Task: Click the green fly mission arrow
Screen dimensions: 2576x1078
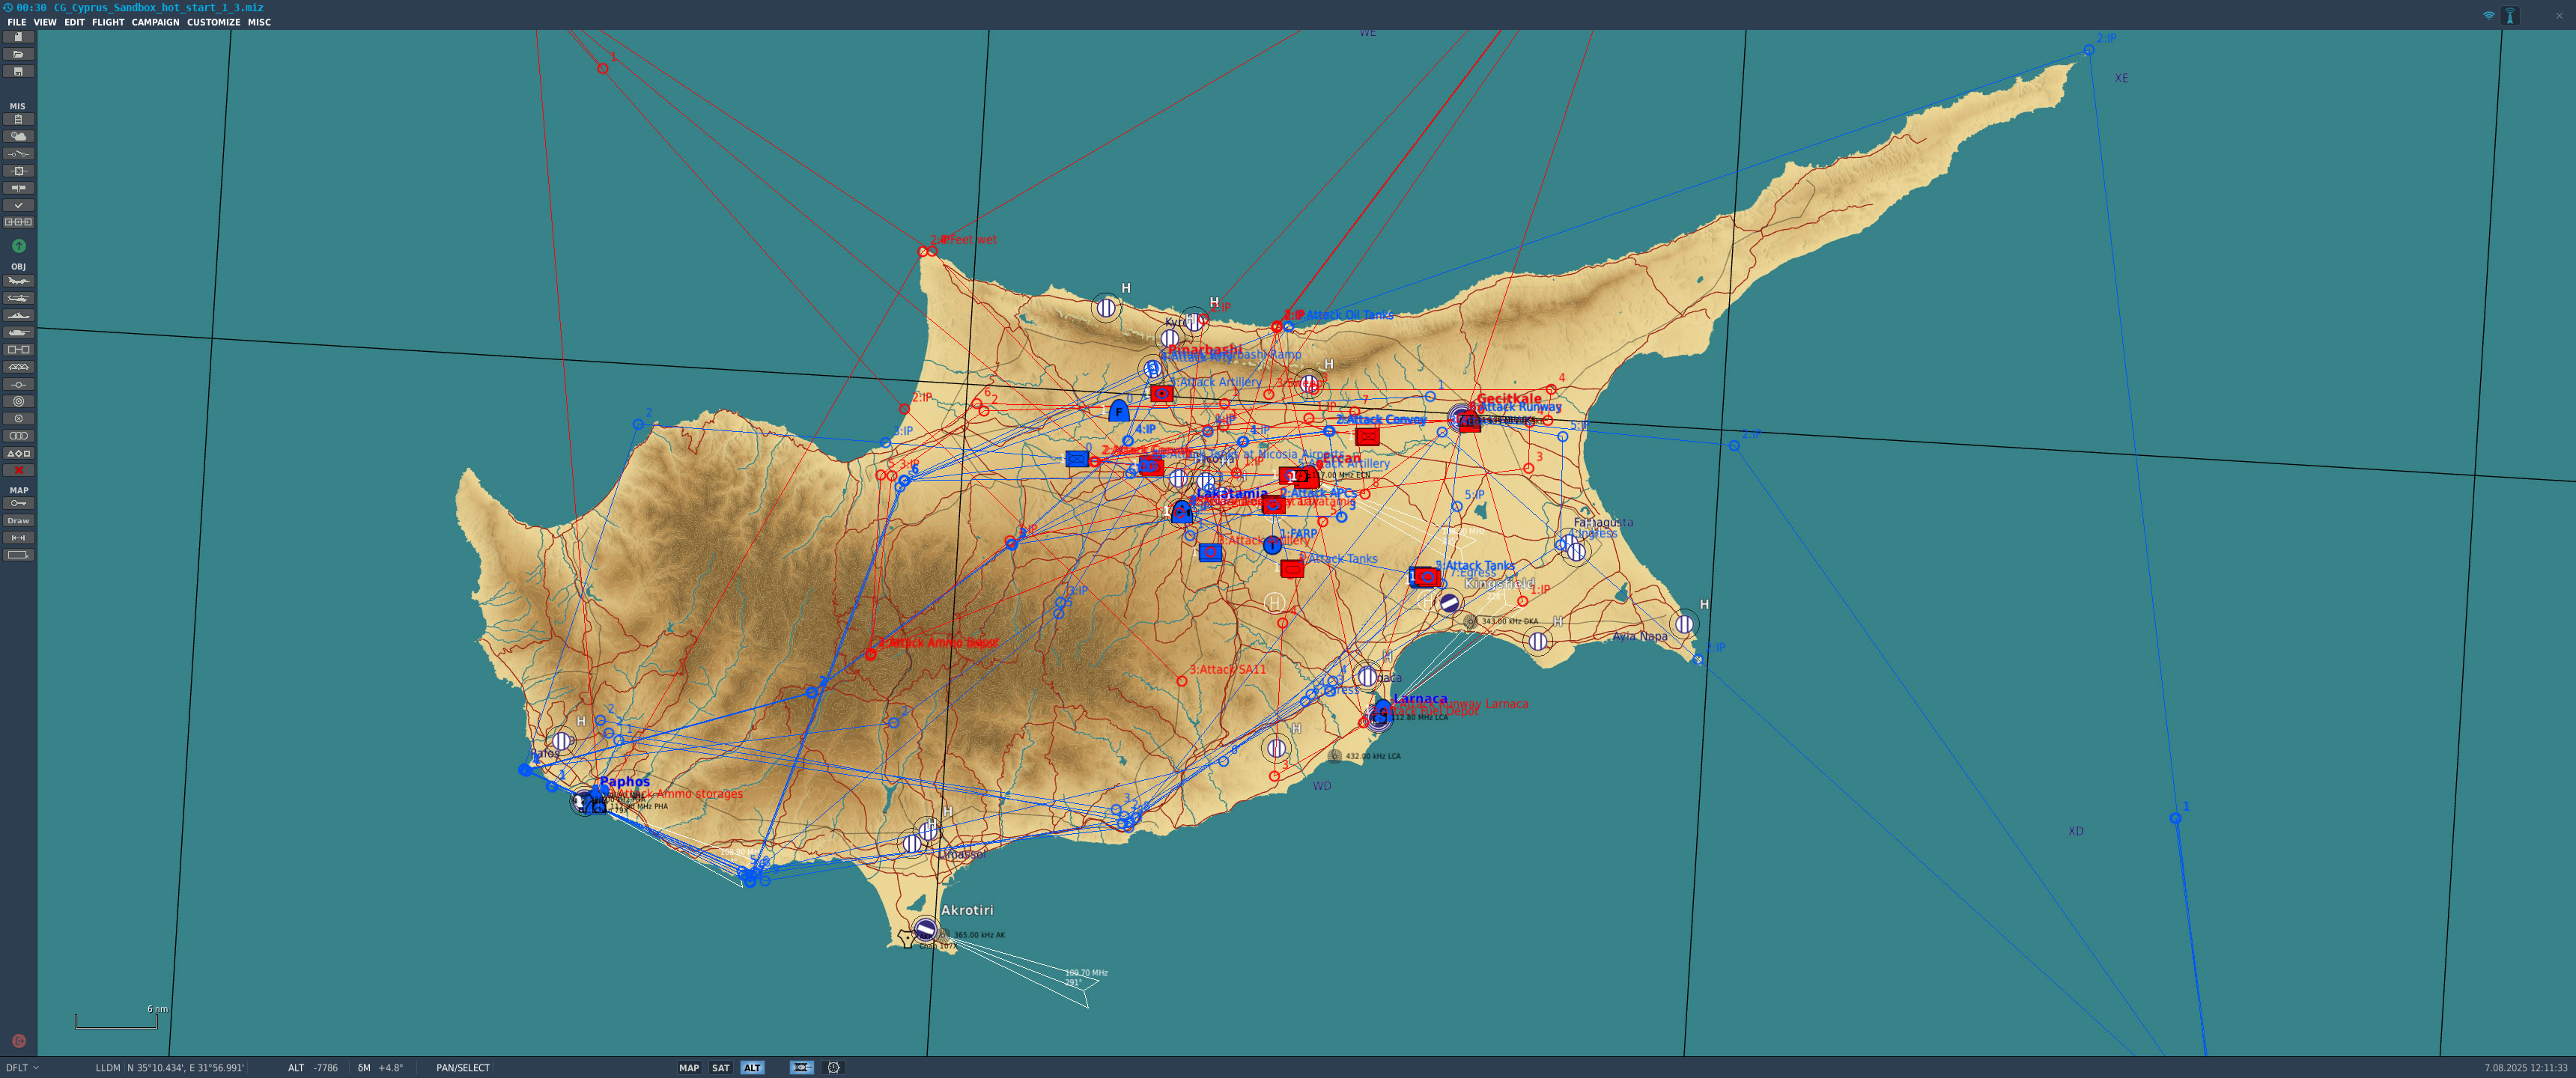Action: (x=18, y=246)
